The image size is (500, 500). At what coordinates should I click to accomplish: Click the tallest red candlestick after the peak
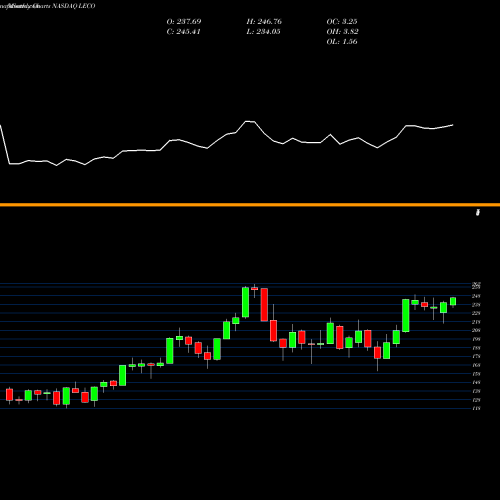264,305
